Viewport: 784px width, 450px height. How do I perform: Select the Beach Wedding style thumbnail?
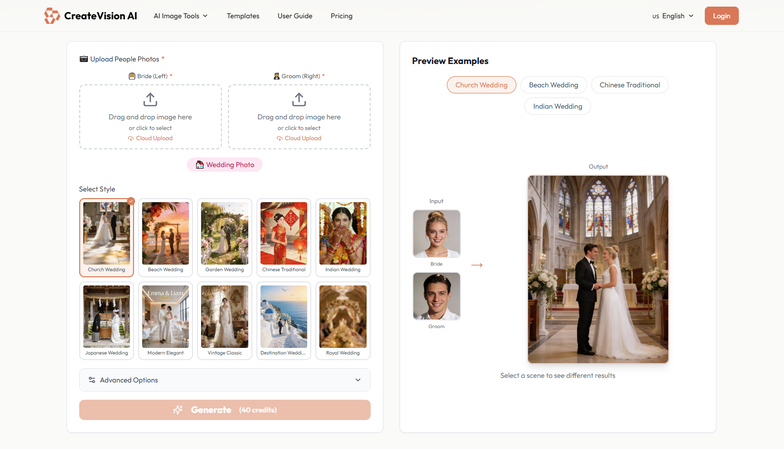click(x=166, y=238)
